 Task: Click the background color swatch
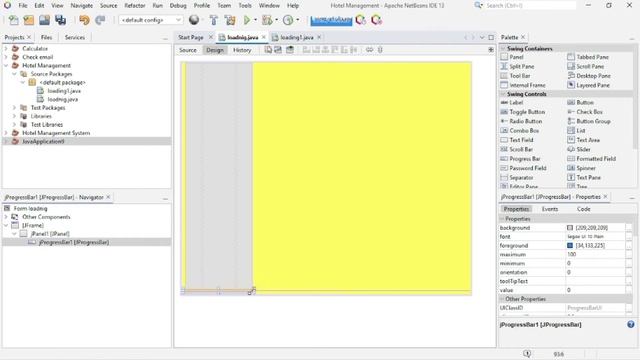point(570,228)
